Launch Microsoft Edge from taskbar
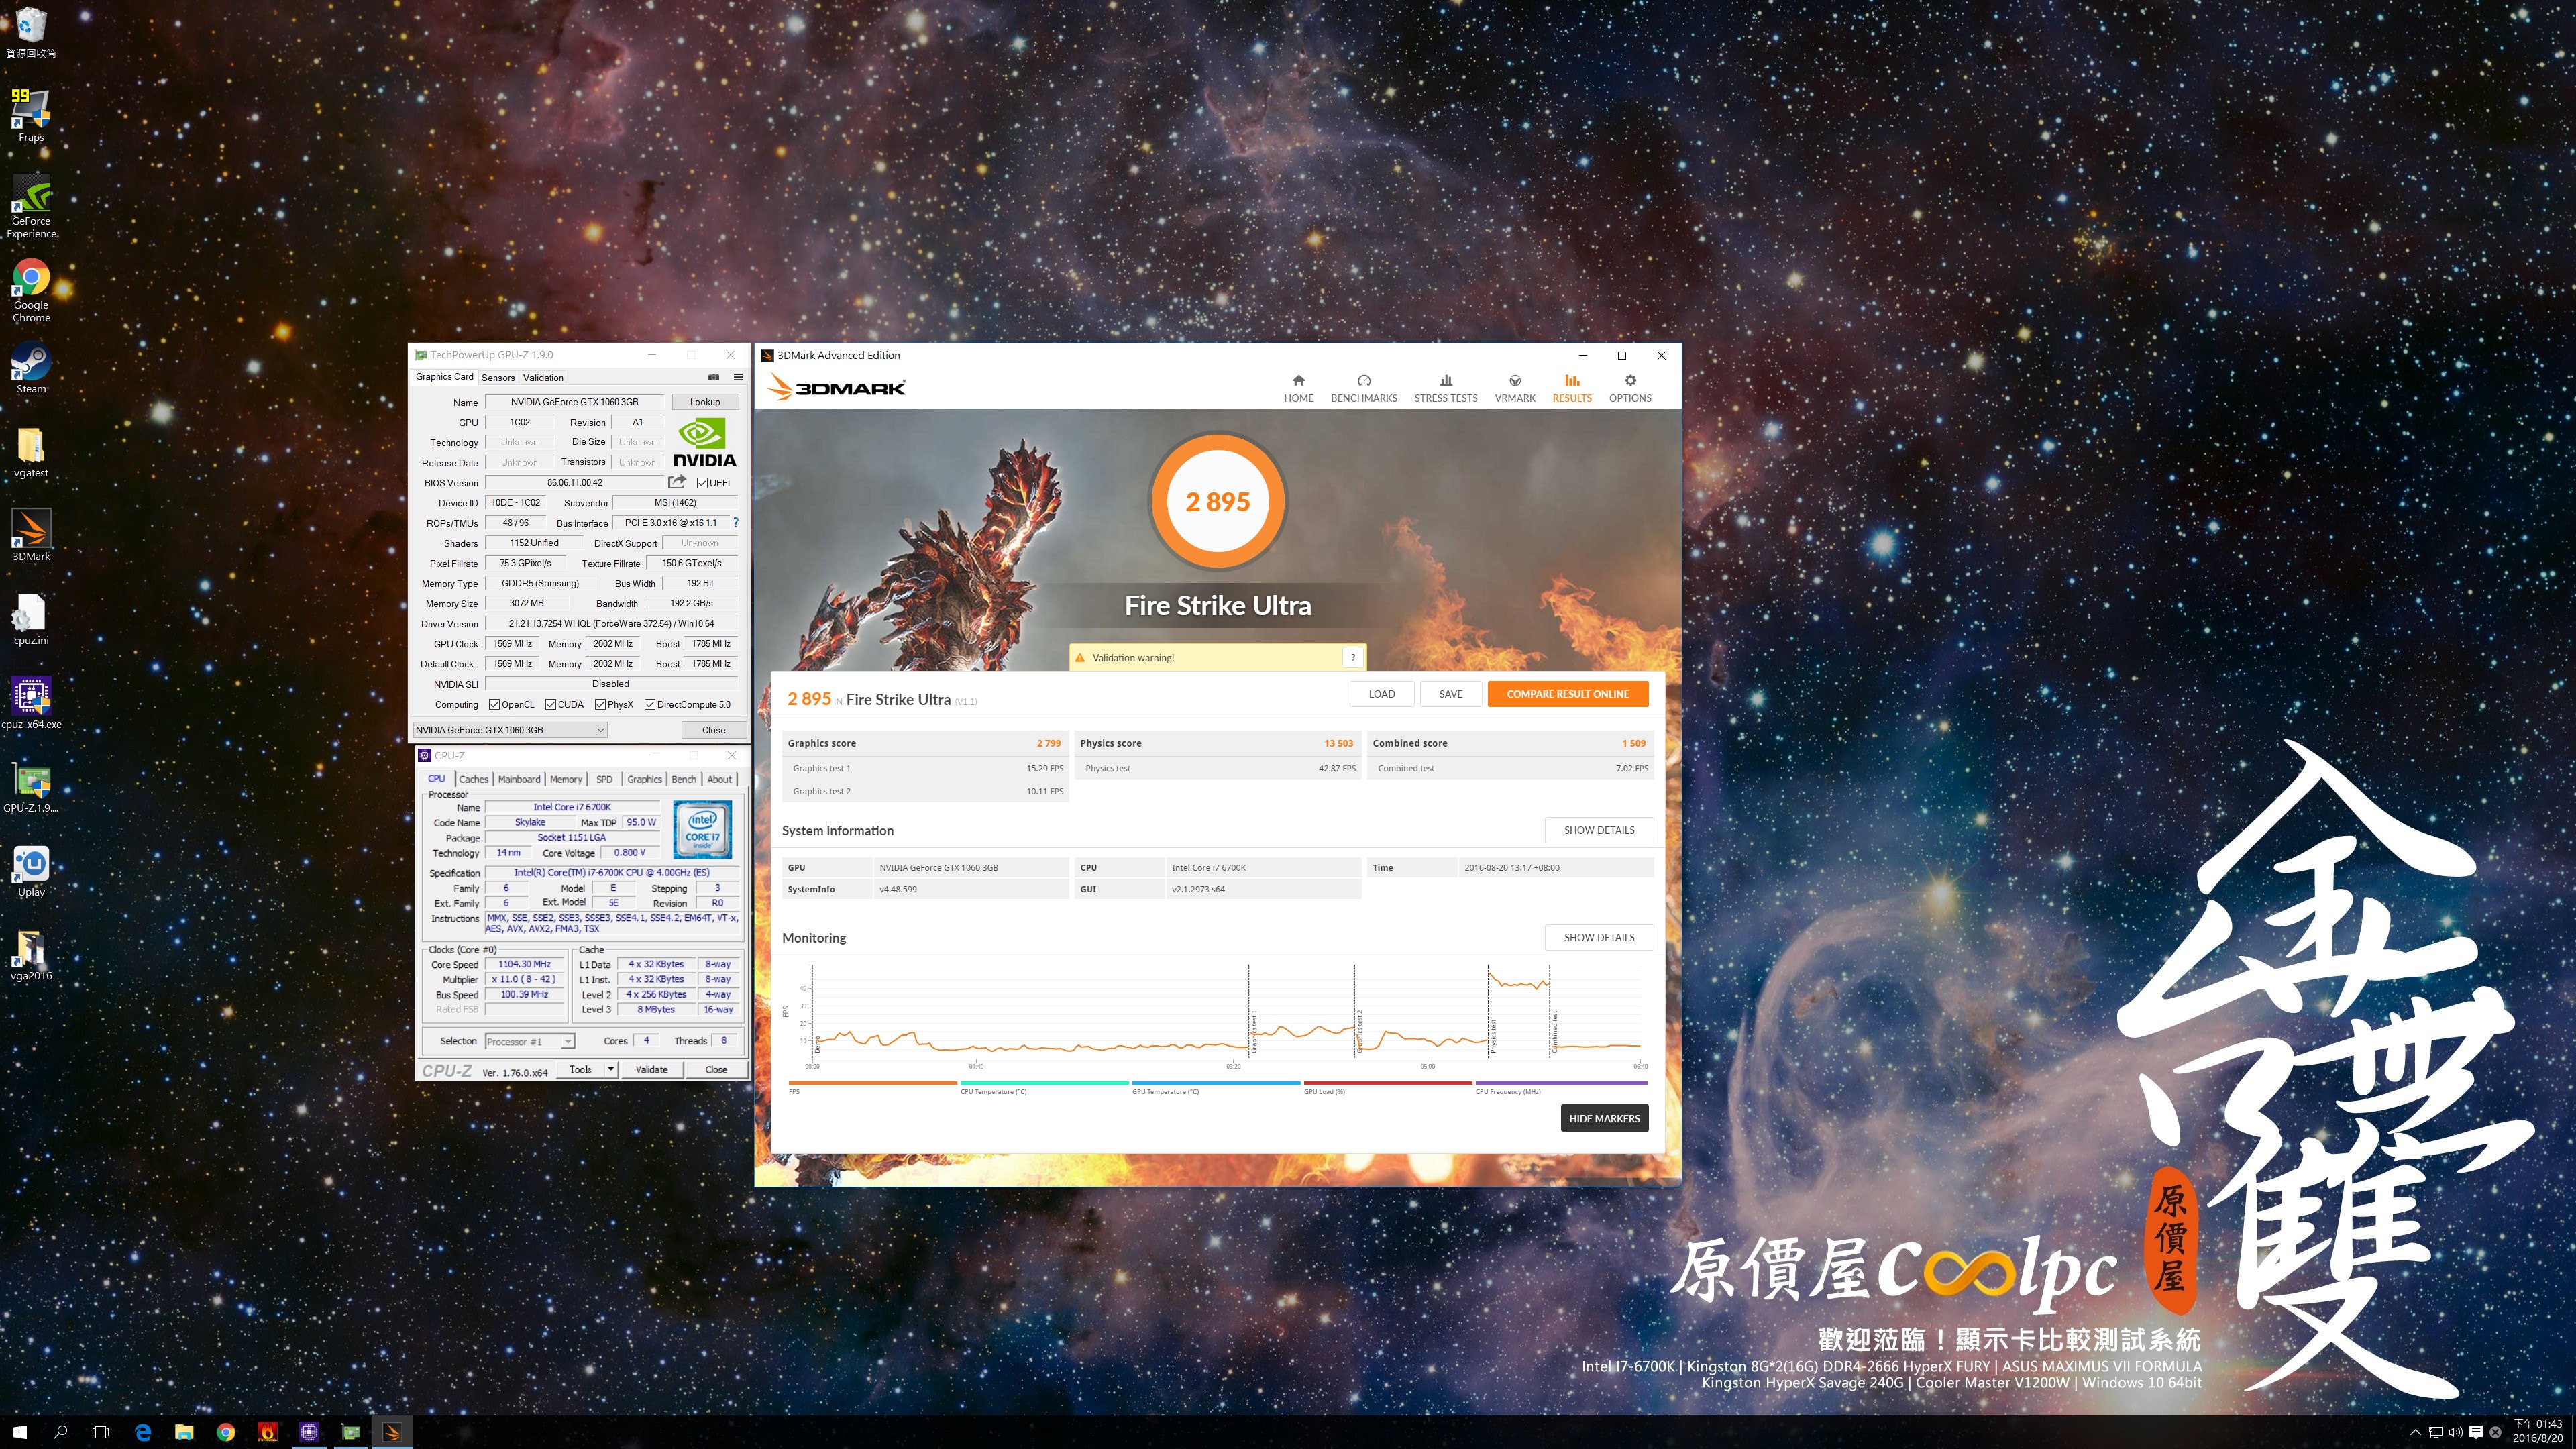The image size is (2576, 1449). click(143, 1432)
